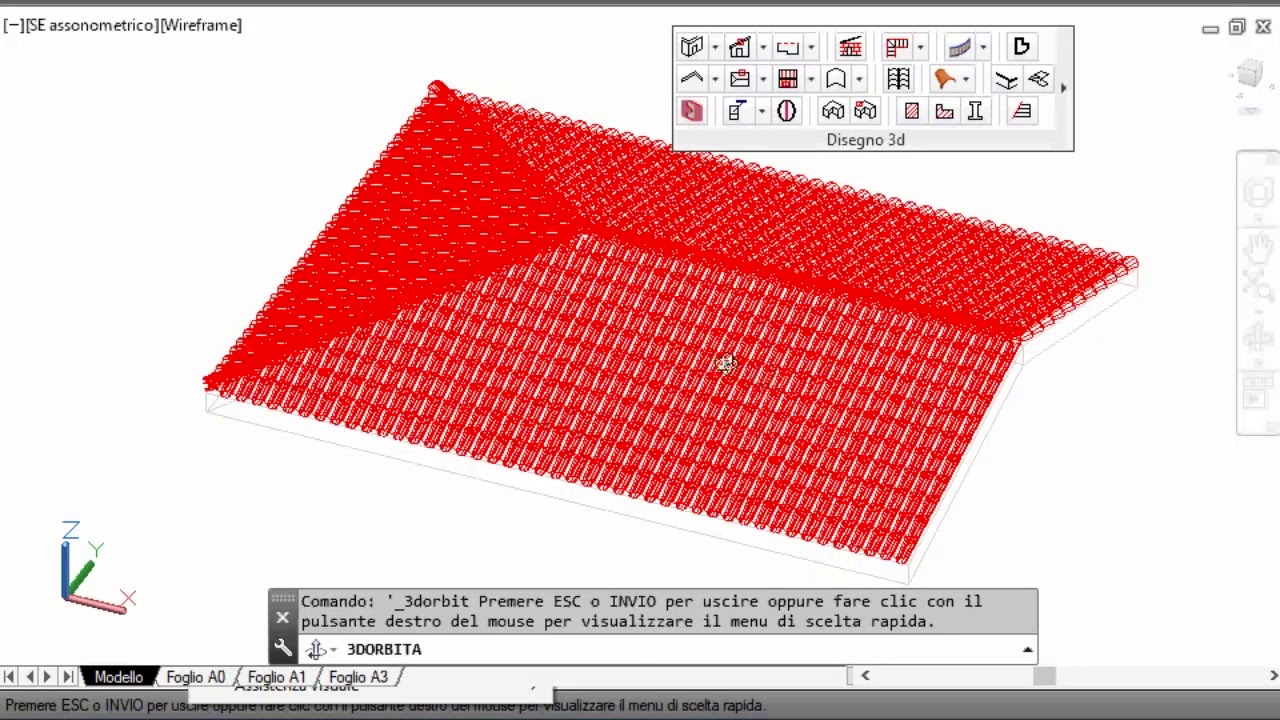Open the Wireframe visual style menu
The width and height of the screenshot is (1280, 720).
click(x=201, y=25)
